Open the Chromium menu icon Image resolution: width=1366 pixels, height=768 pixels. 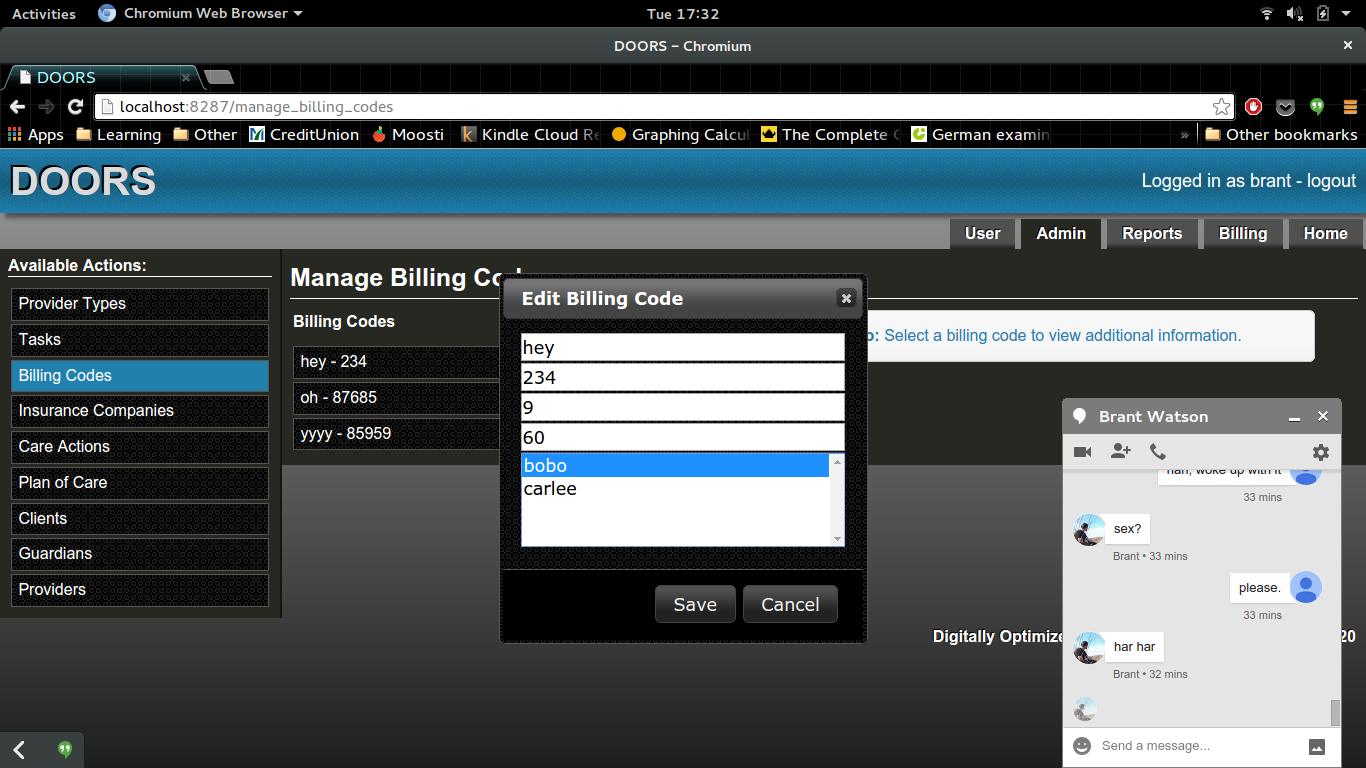coord(1349,107)
